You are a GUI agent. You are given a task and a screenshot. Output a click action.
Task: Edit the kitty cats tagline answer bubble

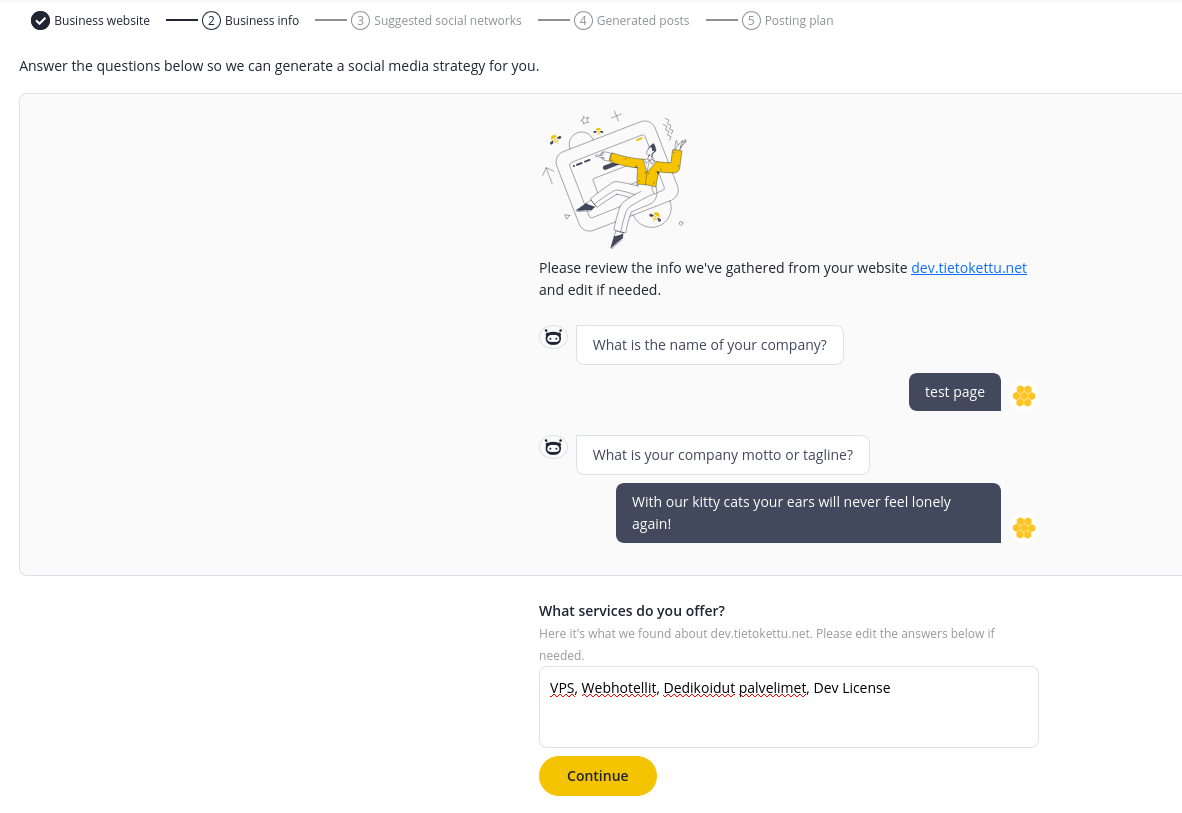tap(808, 513)
